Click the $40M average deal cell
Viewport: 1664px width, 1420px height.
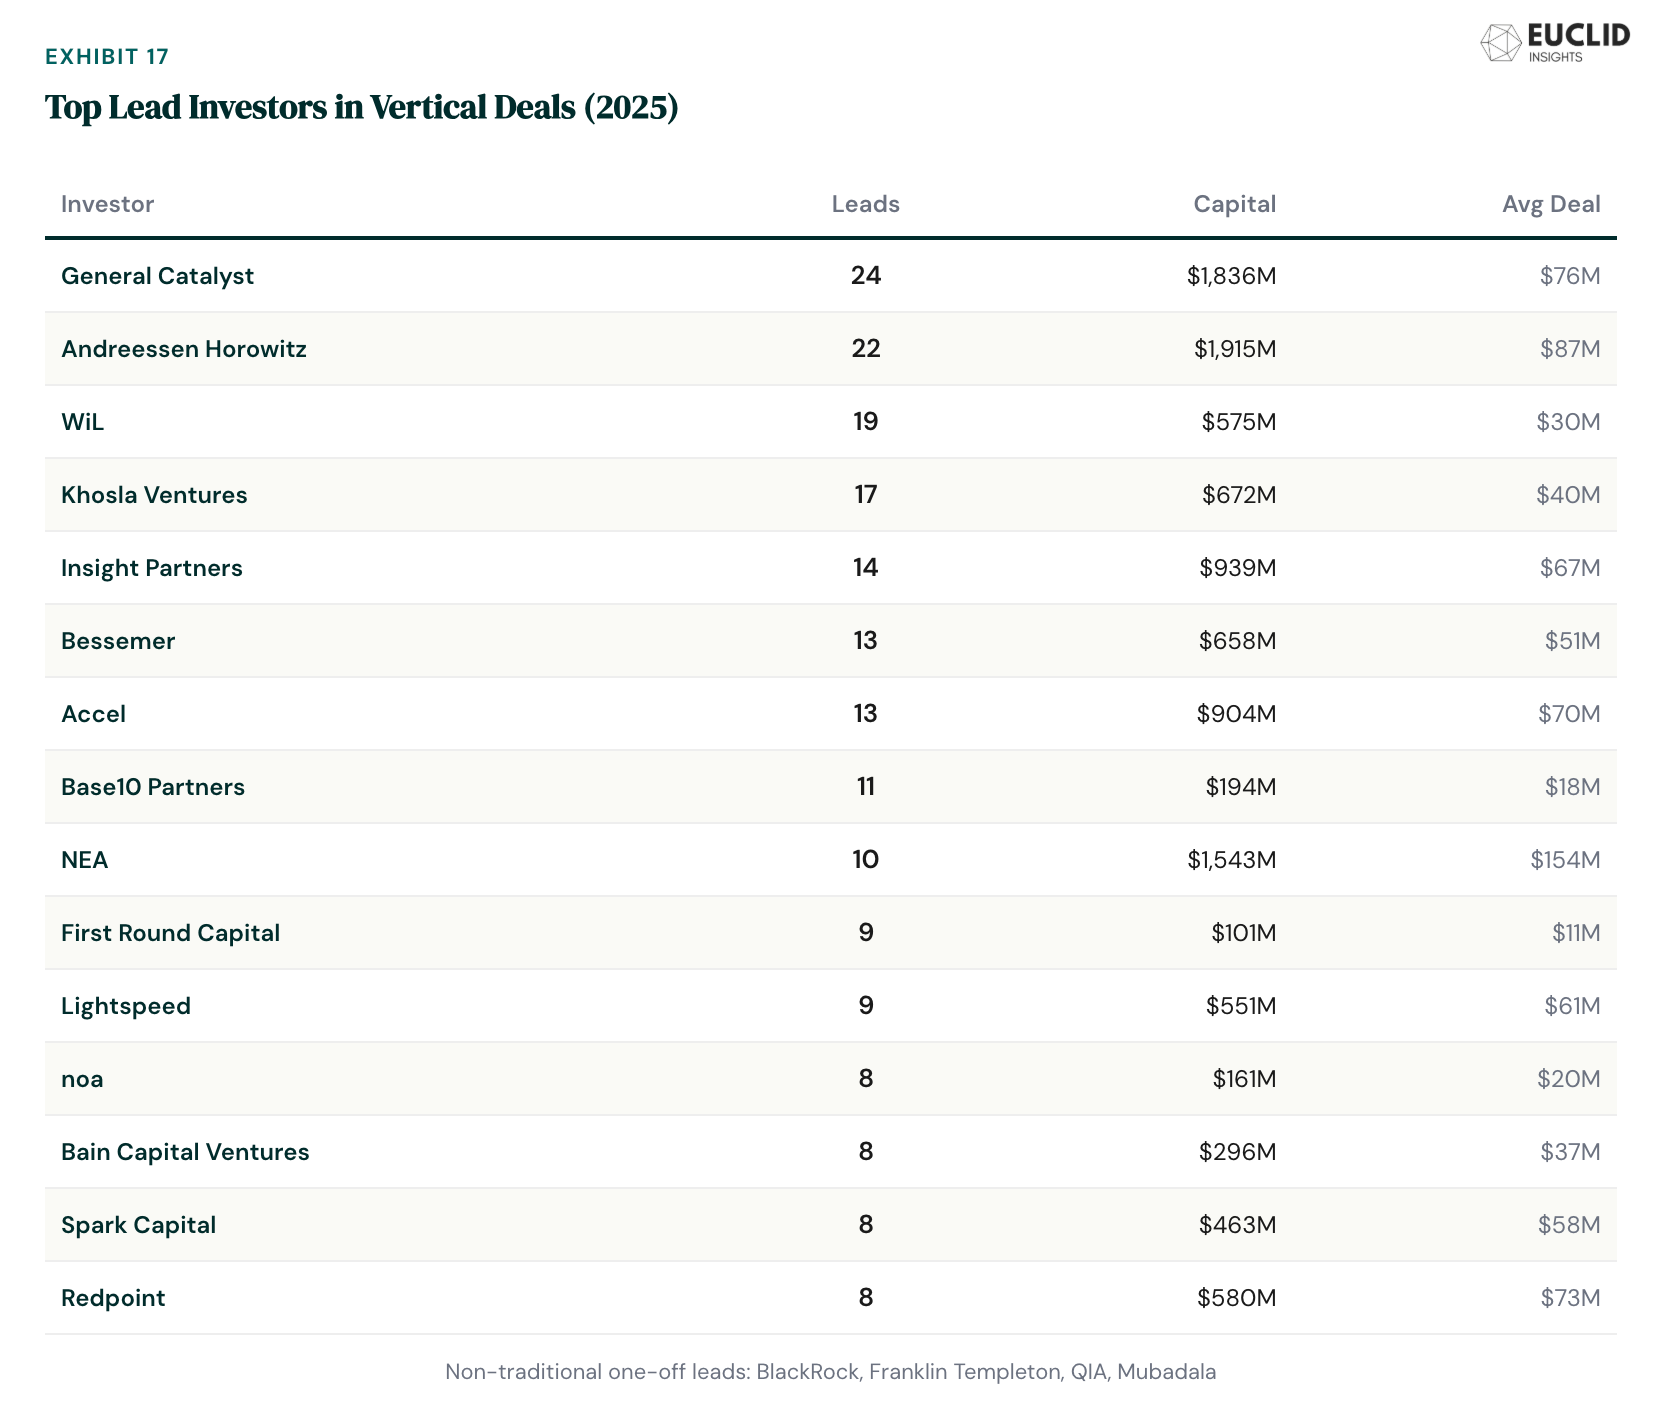click(x=1569, y=495)
